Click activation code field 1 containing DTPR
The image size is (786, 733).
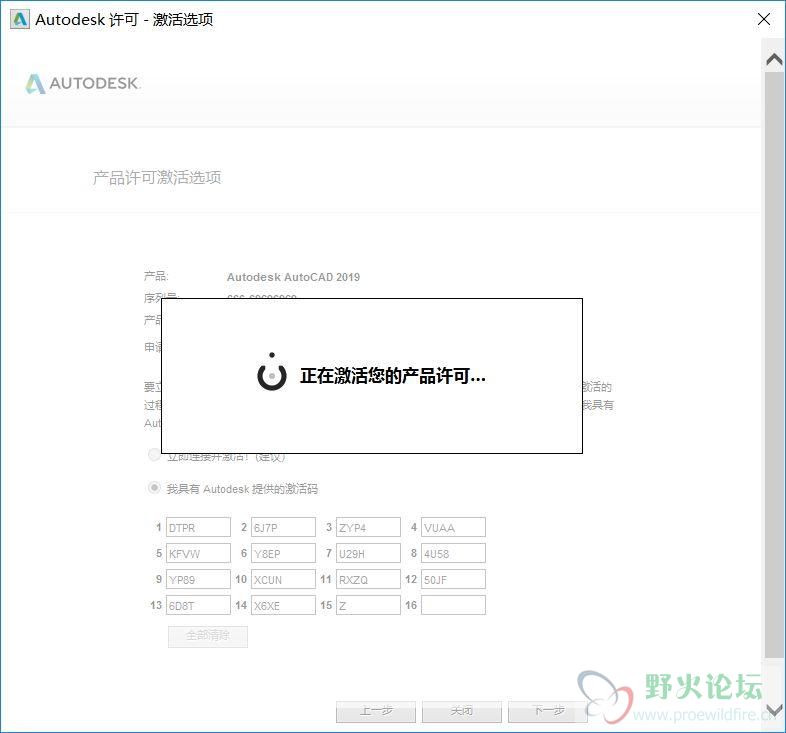[199, 527]
